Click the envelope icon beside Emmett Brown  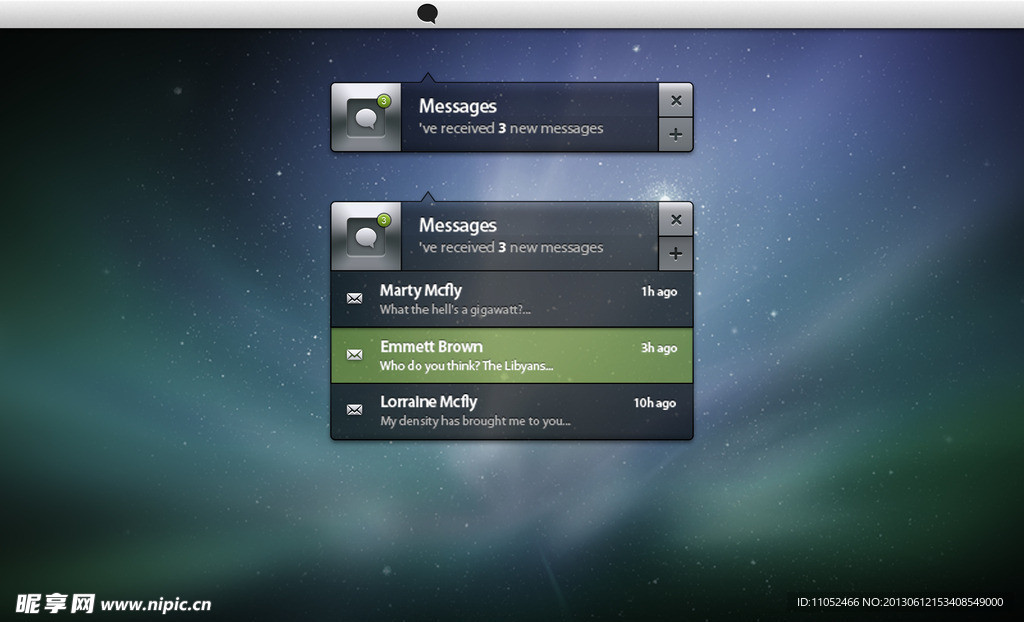pyautogui.click(x=354, y=354)
